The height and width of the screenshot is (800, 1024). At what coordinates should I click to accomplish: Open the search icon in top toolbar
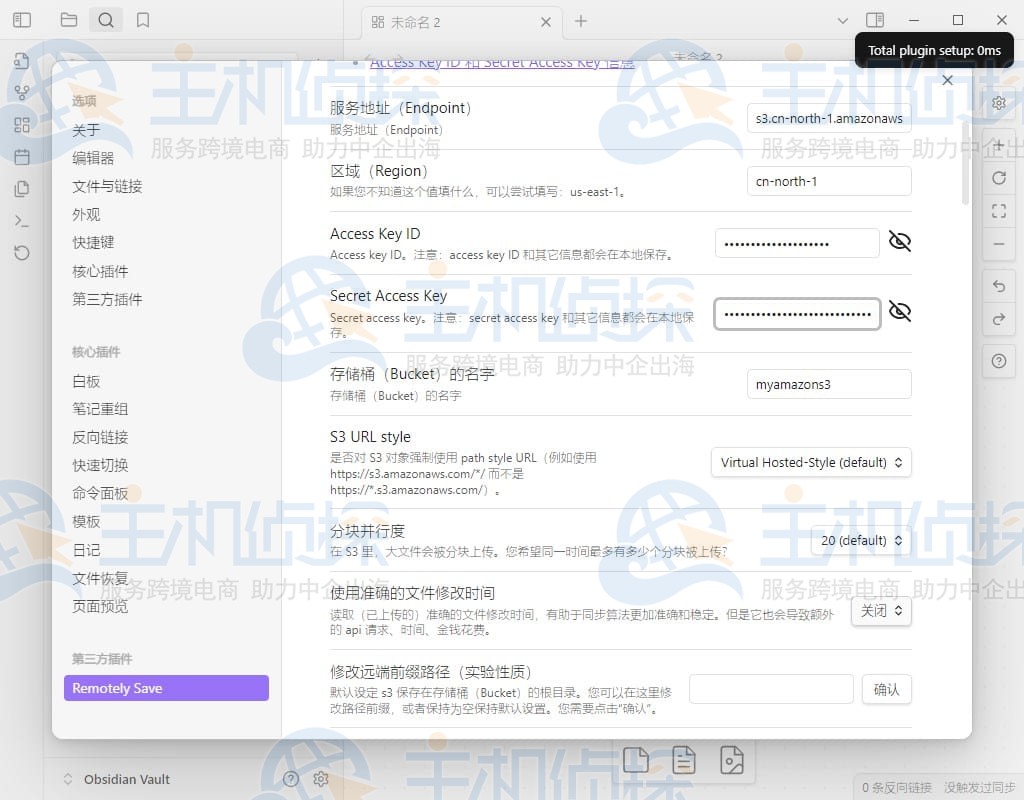point(106,19)
